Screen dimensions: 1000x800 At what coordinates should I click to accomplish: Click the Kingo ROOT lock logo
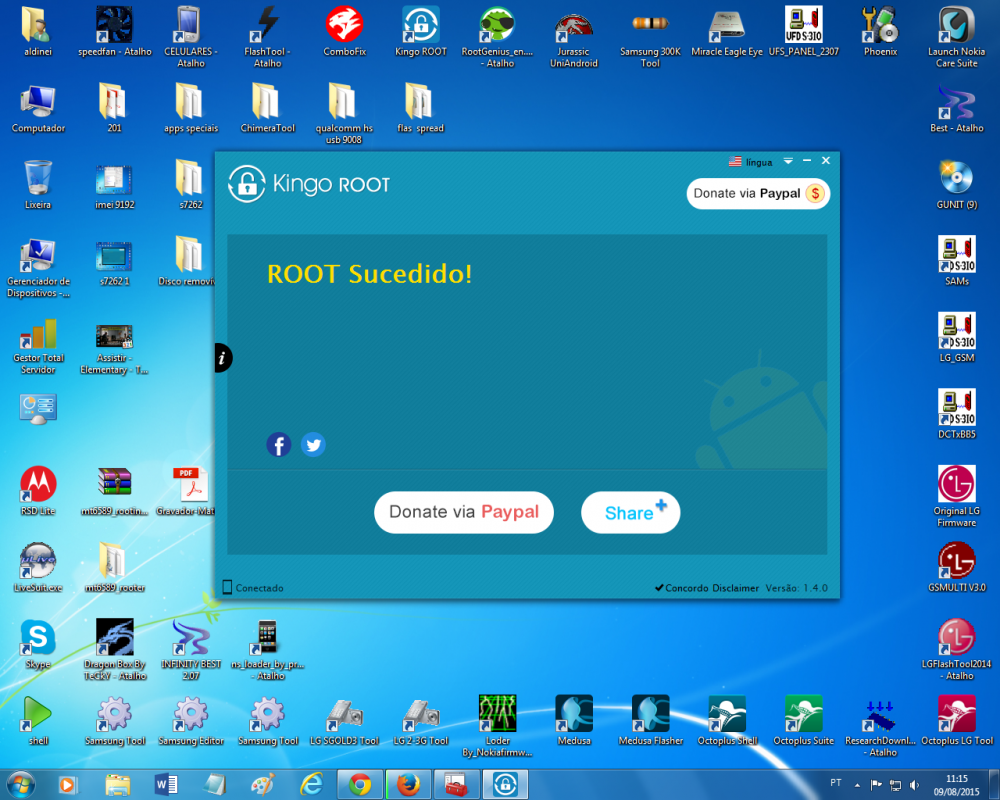[x=247, y=184]
